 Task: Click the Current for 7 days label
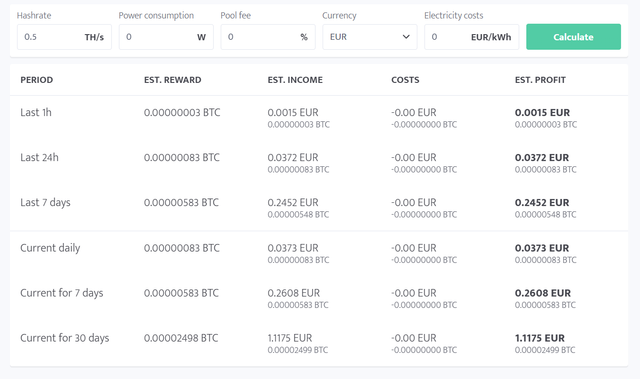(x=62, y=293)
